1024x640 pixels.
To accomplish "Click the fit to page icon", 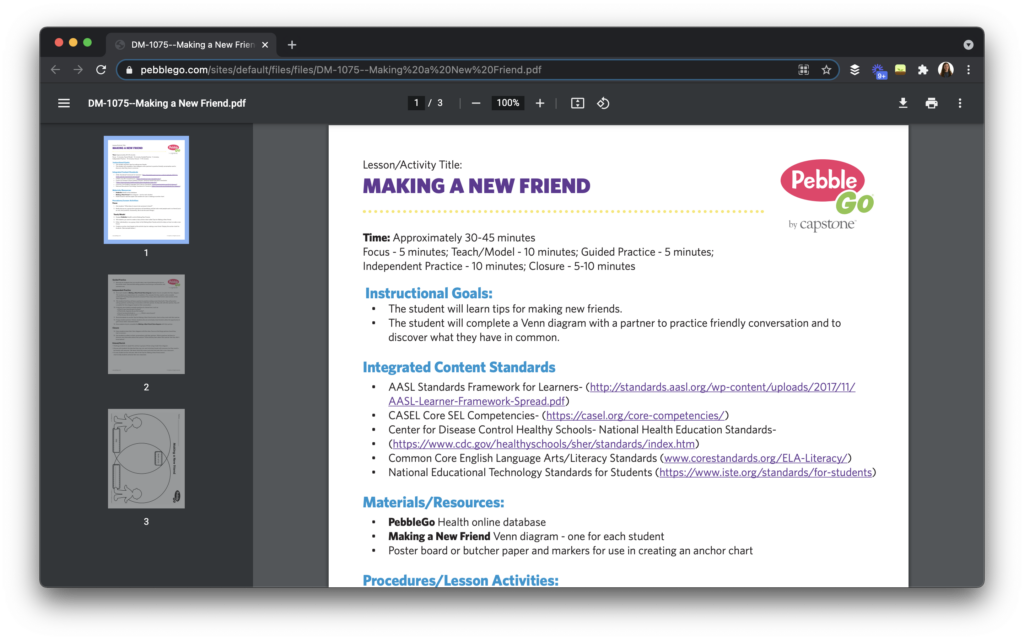I will [x=577, y=103].
